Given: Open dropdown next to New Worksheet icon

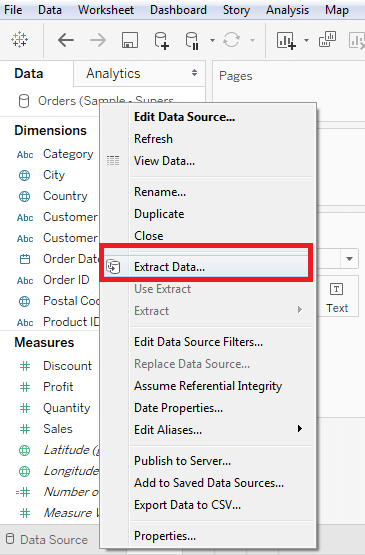Looking at the screenshot, I should [306, 40].
